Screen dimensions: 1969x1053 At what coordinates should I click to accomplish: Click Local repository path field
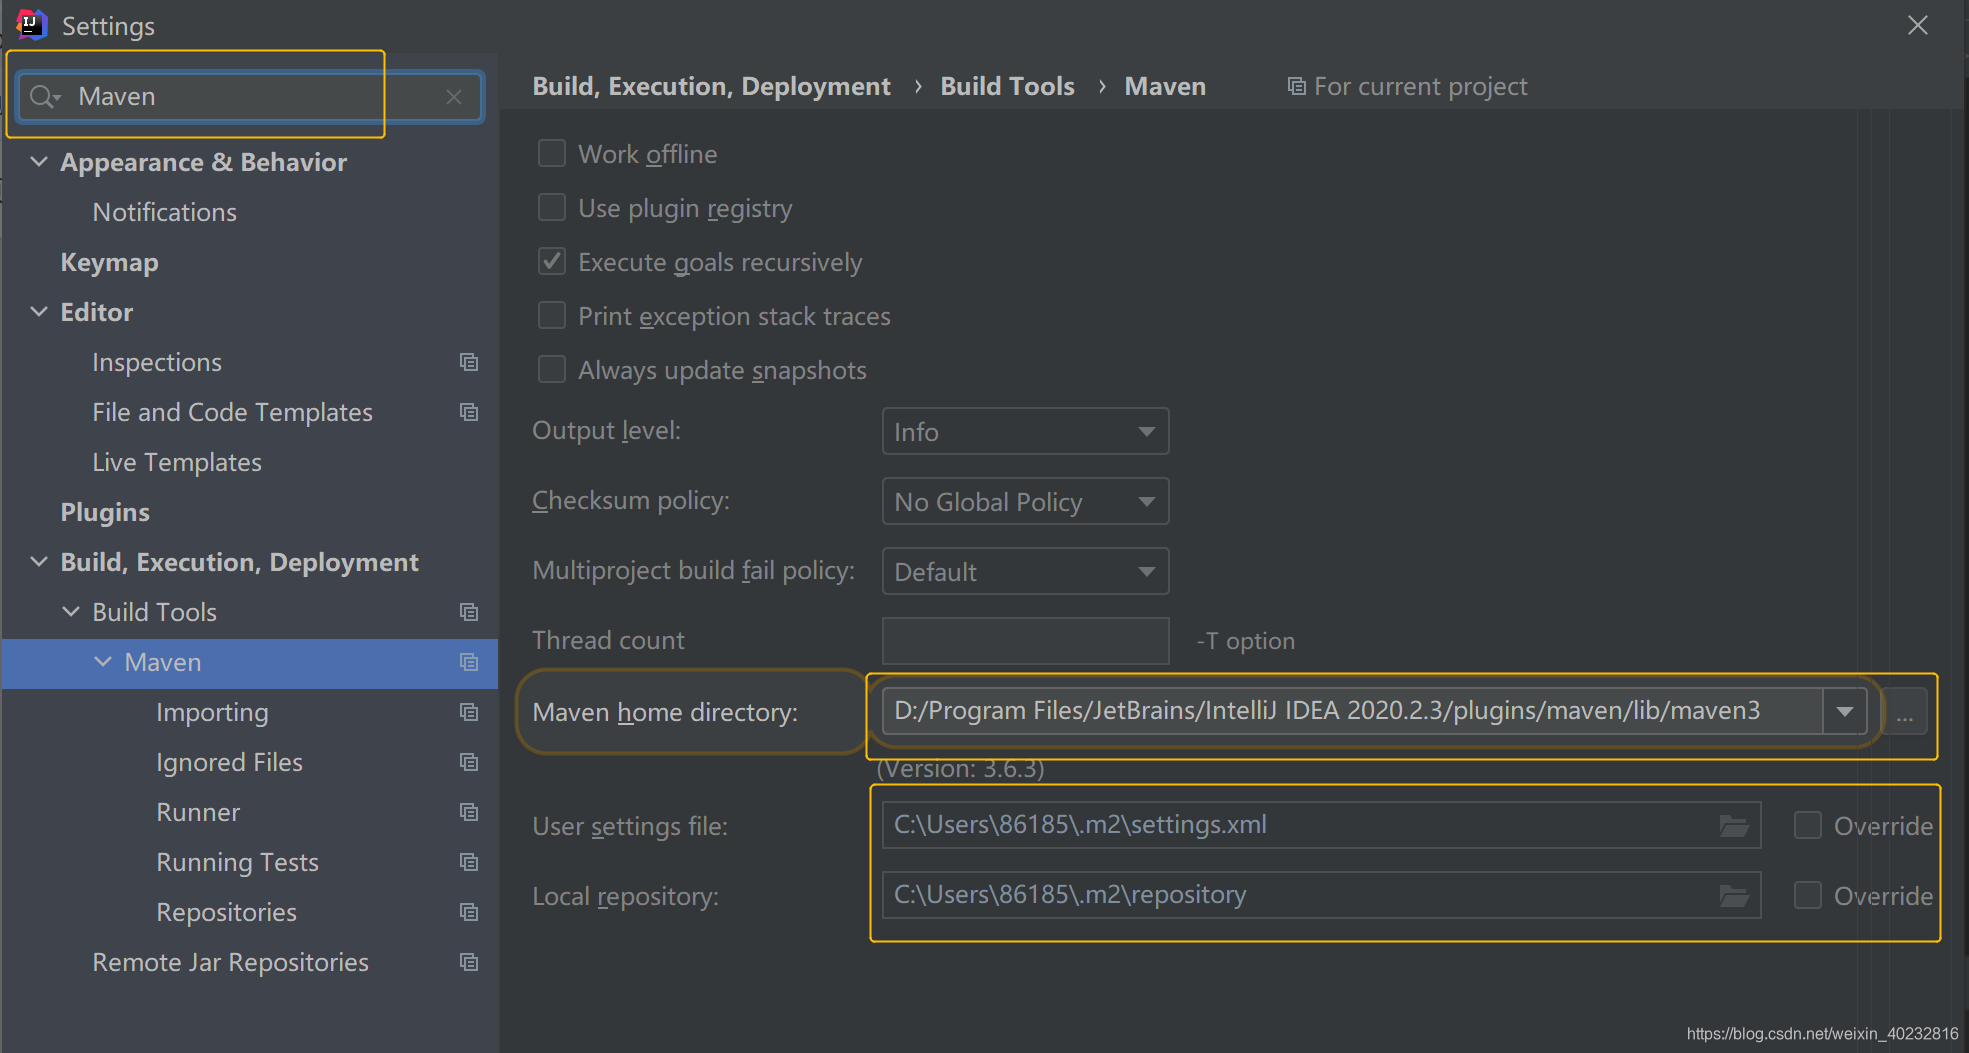(x=1321, y=895)
